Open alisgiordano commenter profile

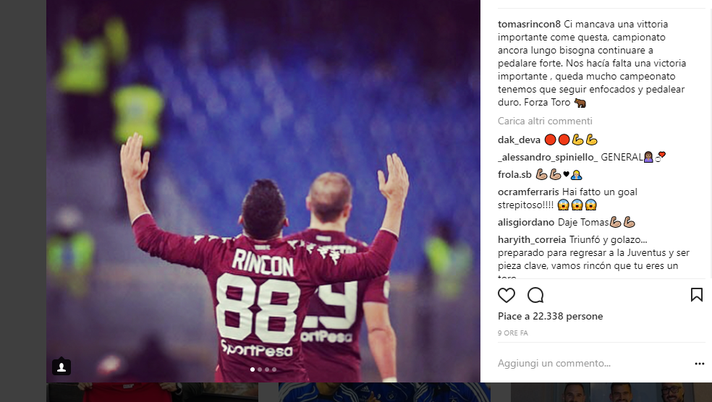click(x=526, y=222)
